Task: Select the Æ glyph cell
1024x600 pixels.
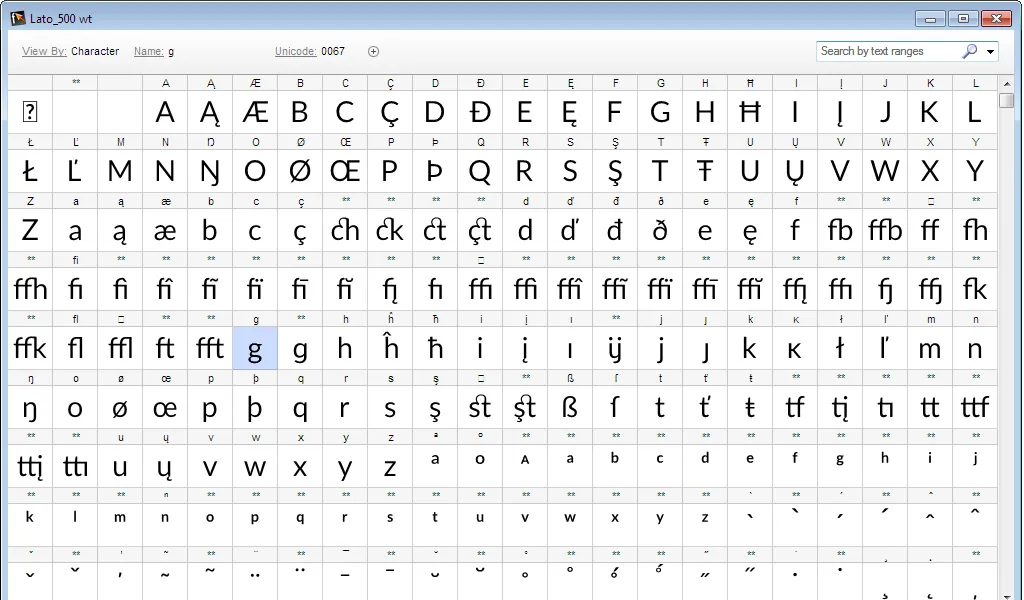Action: (x=255, y=112)
